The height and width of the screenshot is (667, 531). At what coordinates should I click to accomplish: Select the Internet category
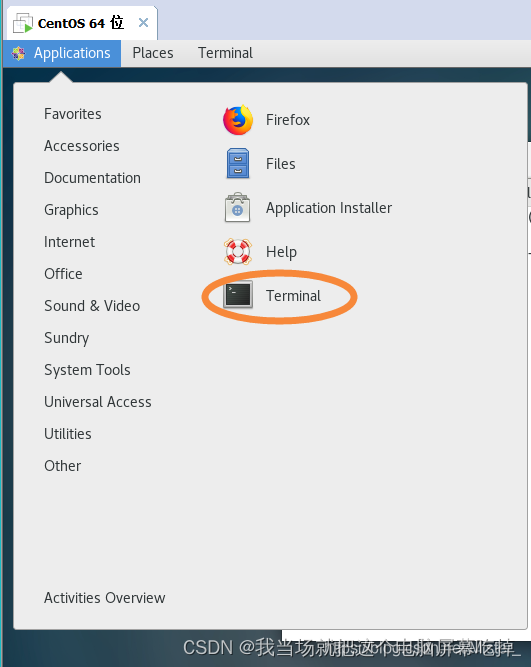click(69, 242)
